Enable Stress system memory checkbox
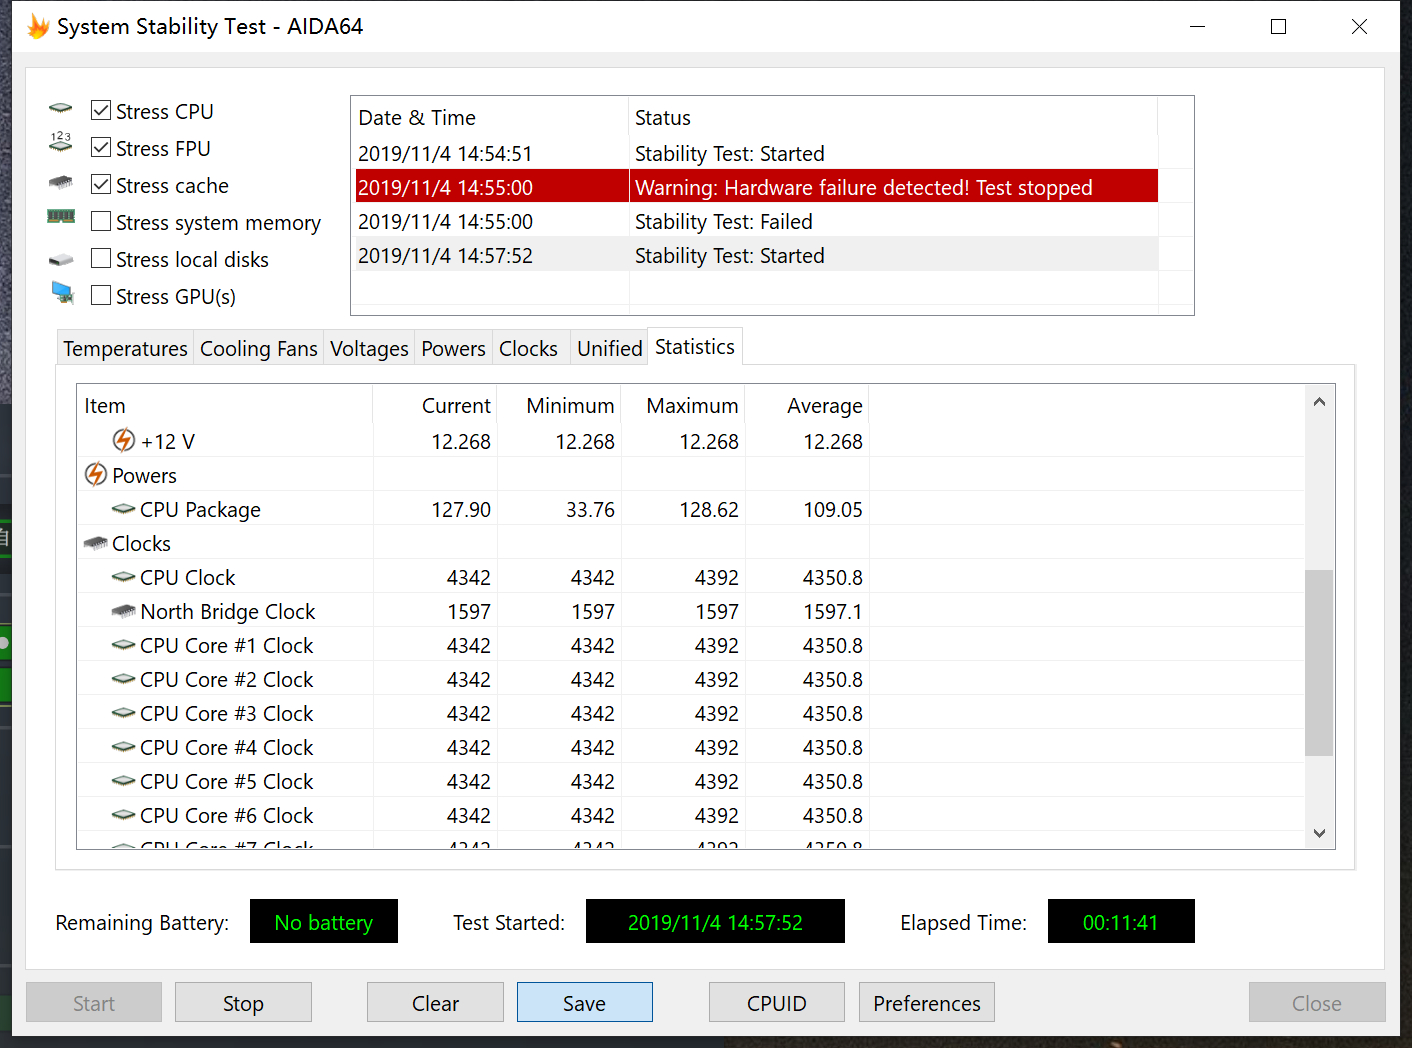This screenshot has height=1048, width=1412. pos(101,221)
